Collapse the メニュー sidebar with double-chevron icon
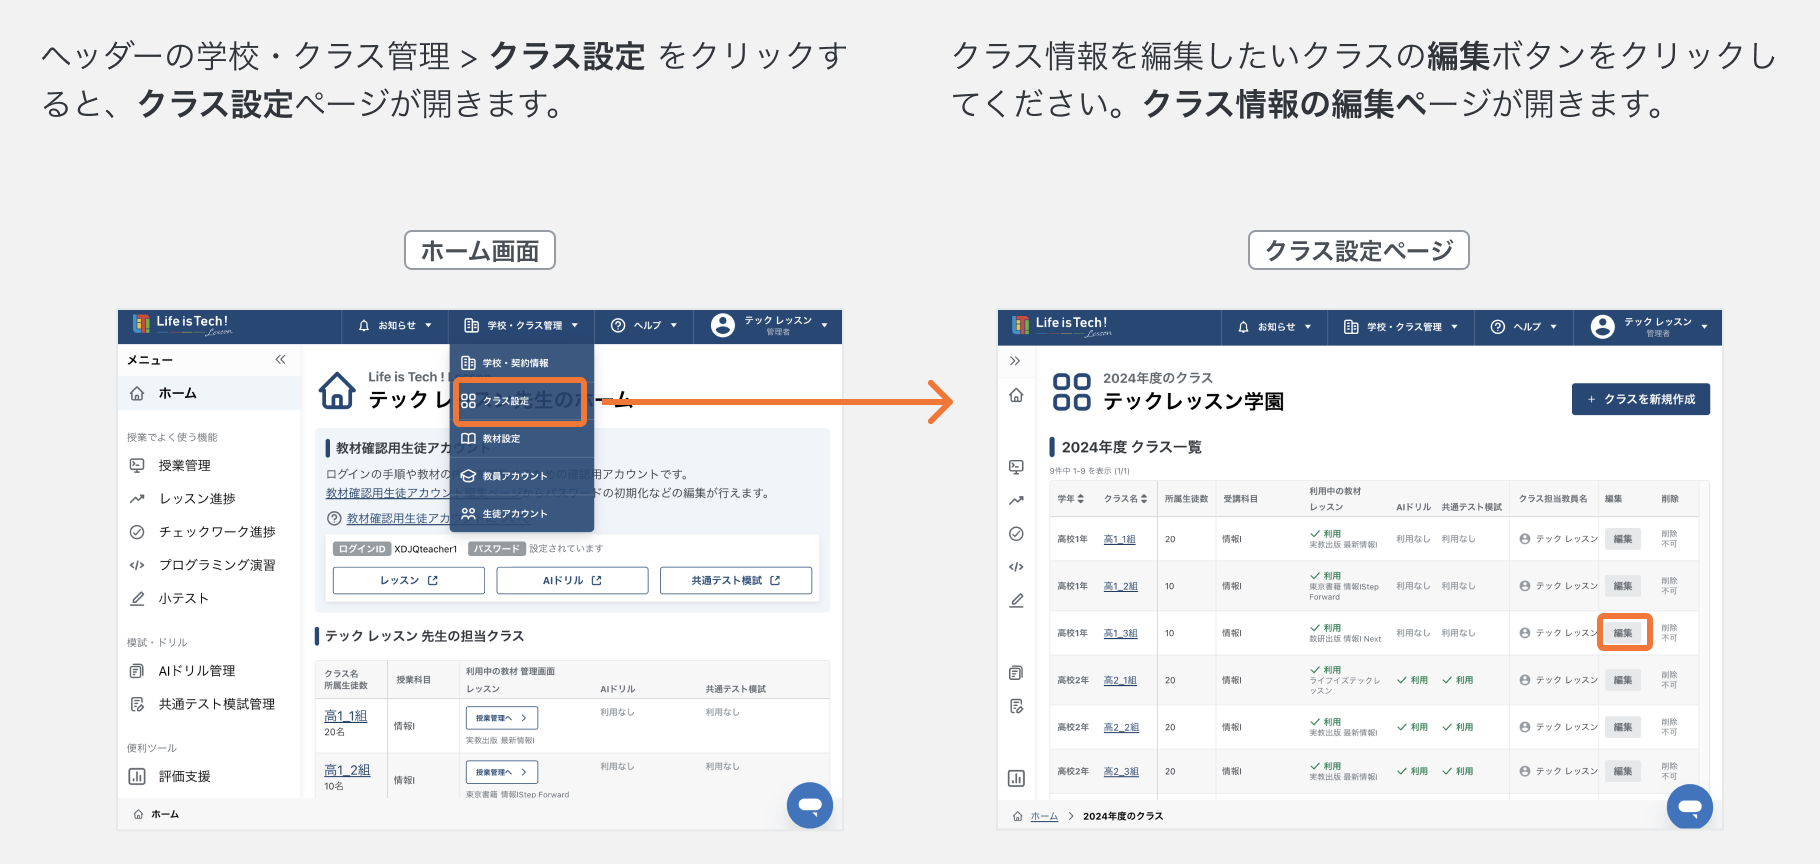 point(280,359)
